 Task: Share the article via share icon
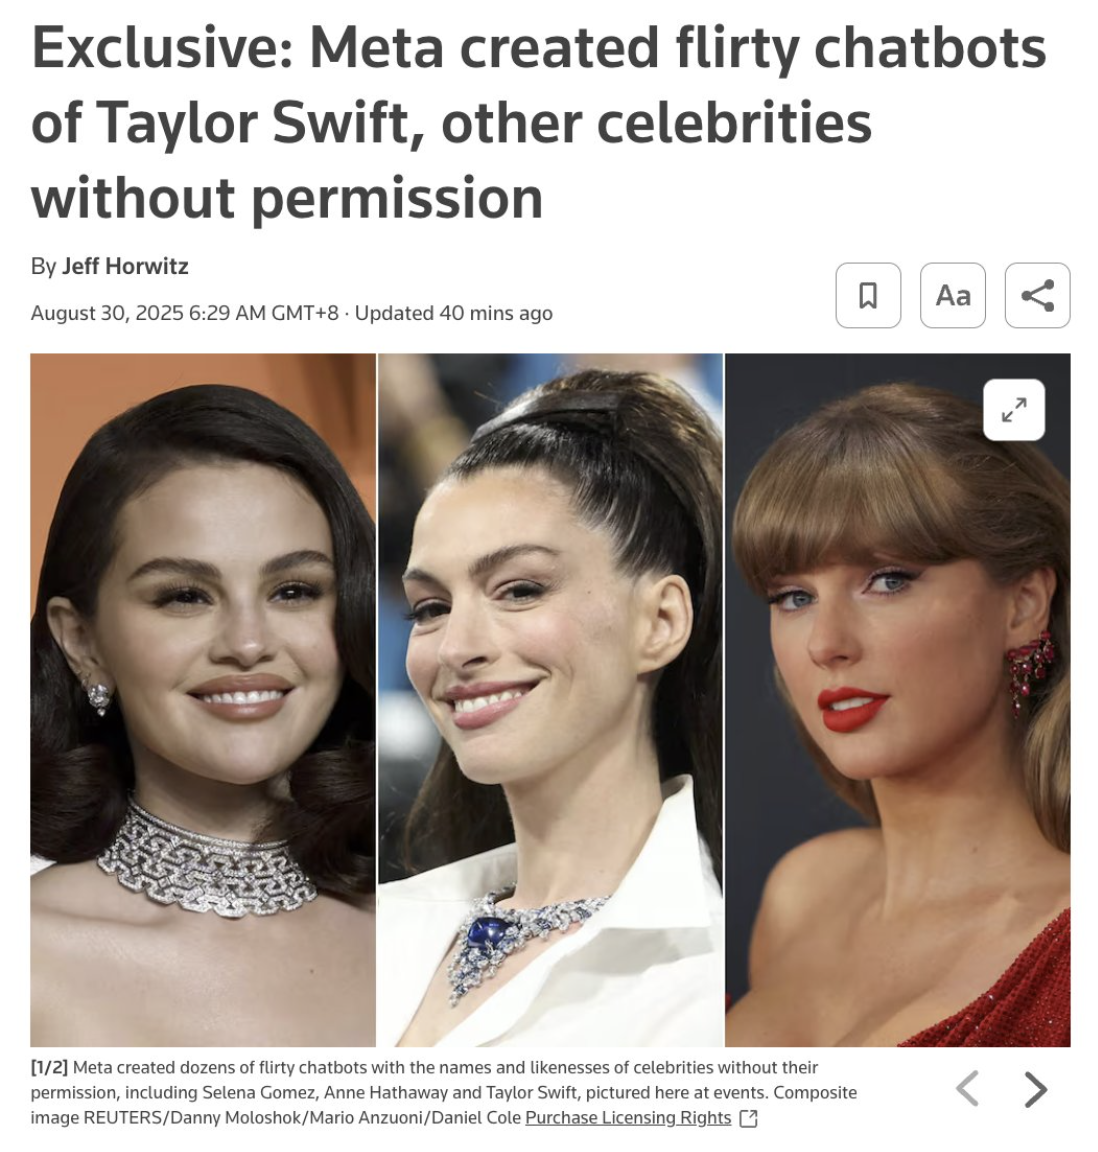1037,295
